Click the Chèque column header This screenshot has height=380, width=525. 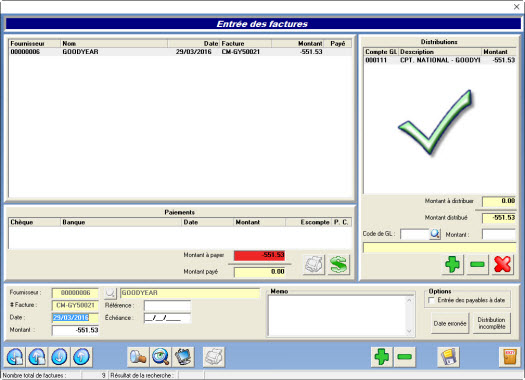[34, 222]
